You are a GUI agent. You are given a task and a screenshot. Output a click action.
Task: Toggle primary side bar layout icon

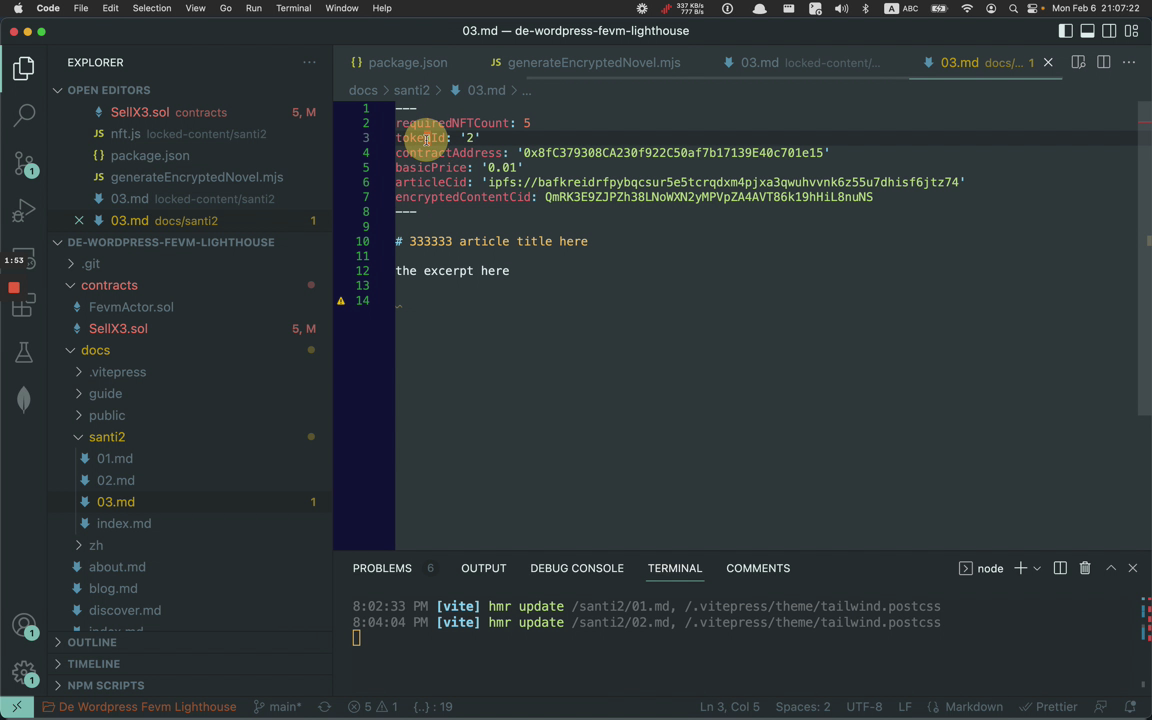tap(1065, 31)
